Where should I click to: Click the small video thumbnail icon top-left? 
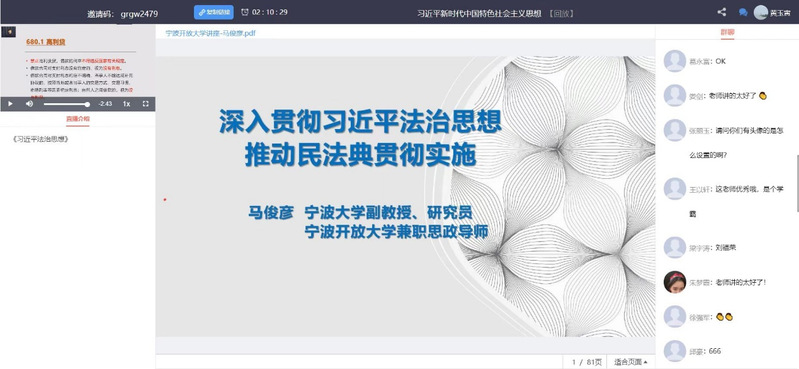click(x=9, y=32)
